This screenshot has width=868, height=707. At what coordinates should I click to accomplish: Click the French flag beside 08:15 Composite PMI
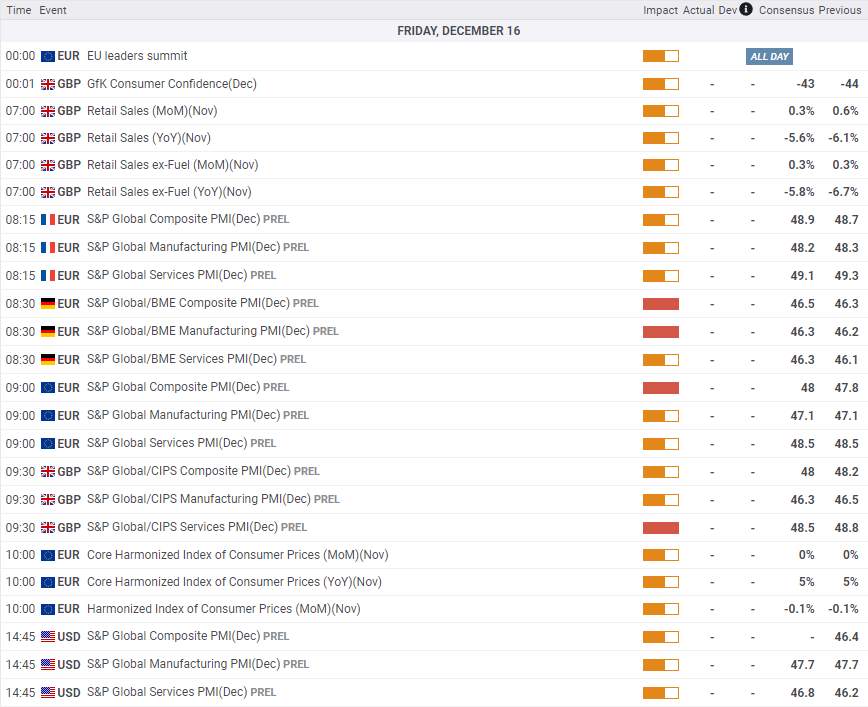(48, 220)
